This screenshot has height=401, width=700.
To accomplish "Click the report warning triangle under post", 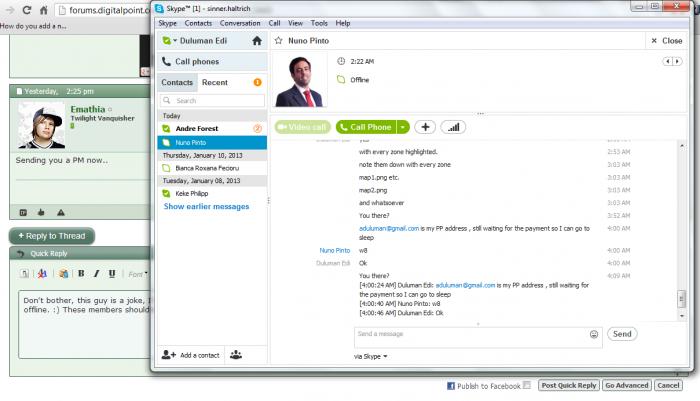I will 61,213.
